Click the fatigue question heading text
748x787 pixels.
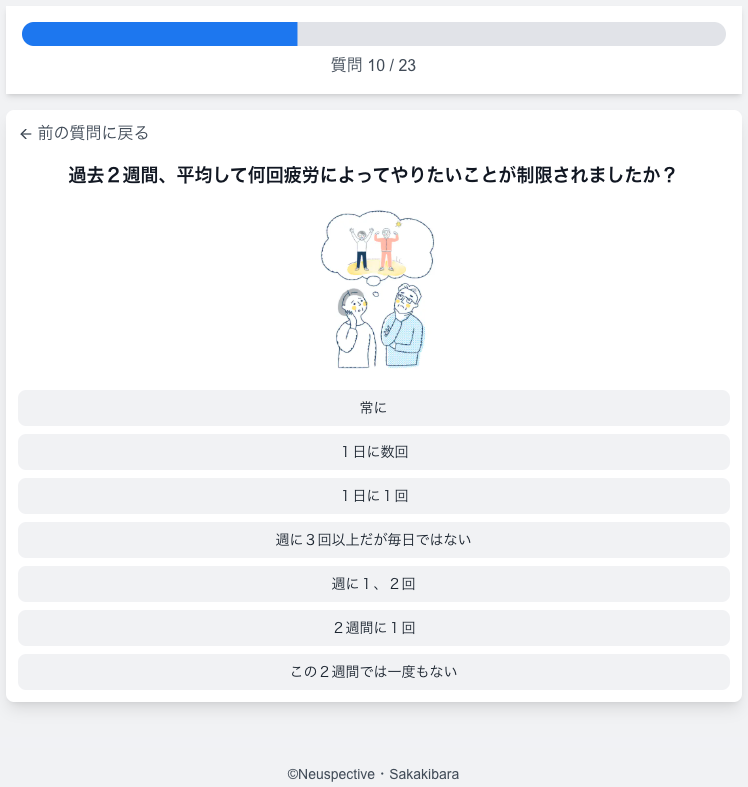point(372,175)
